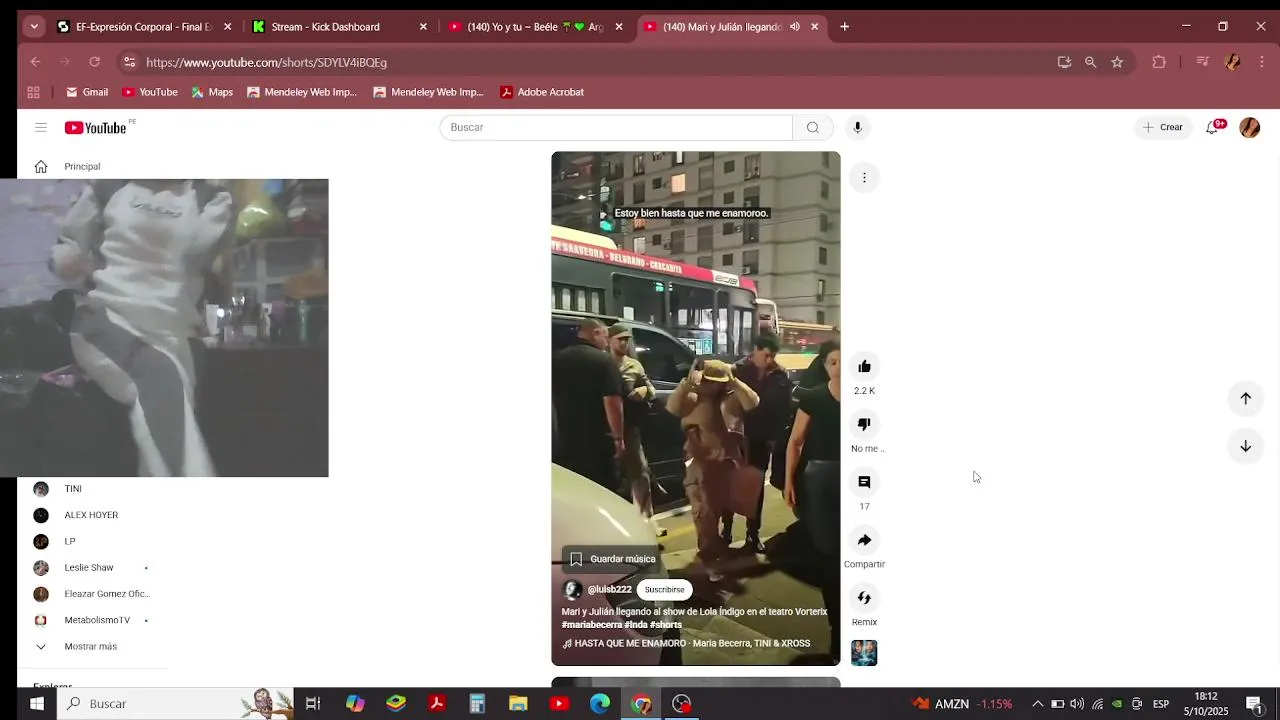The height and width of the screenshot is (720, 1280).
Task: Open the ALEX HOYER subscription channel
Action: [92, 515]
